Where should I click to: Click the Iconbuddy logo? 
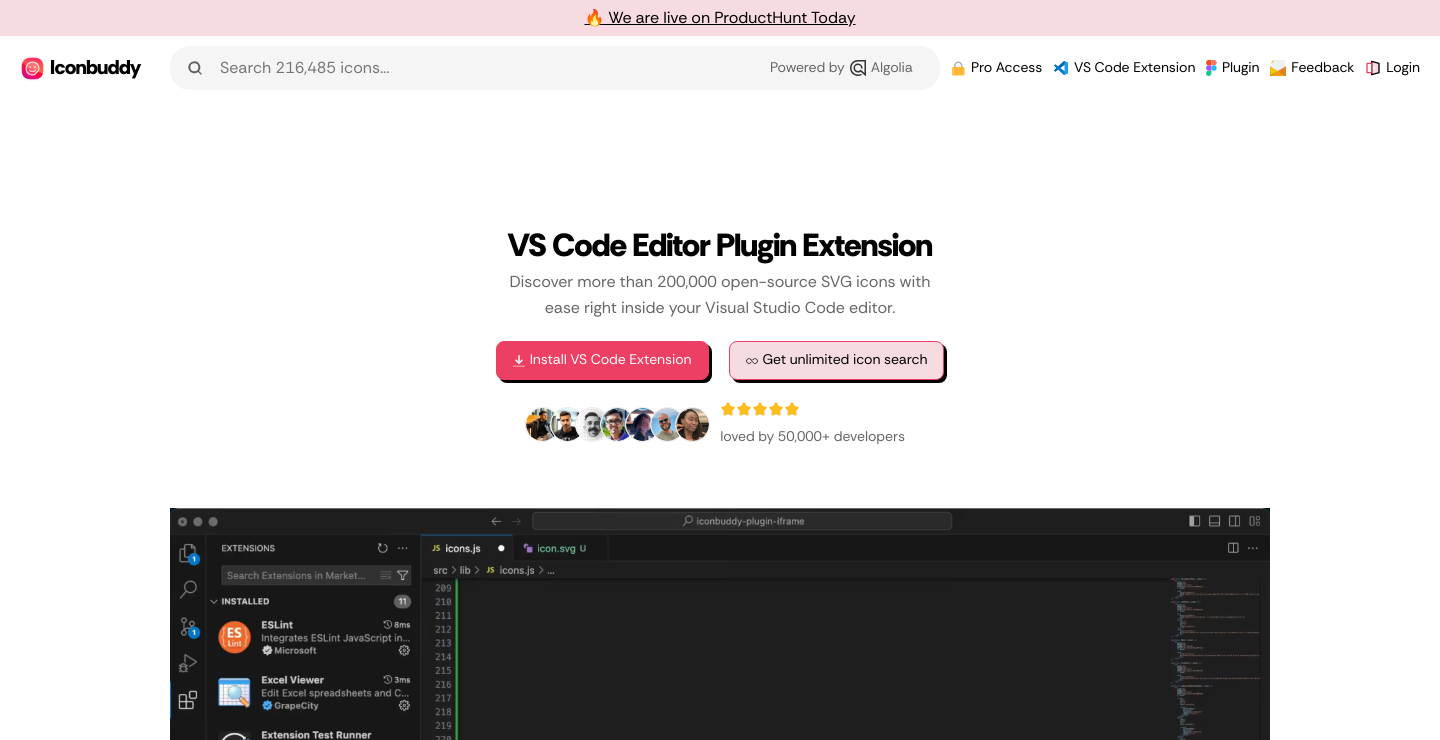coord(80,67)
